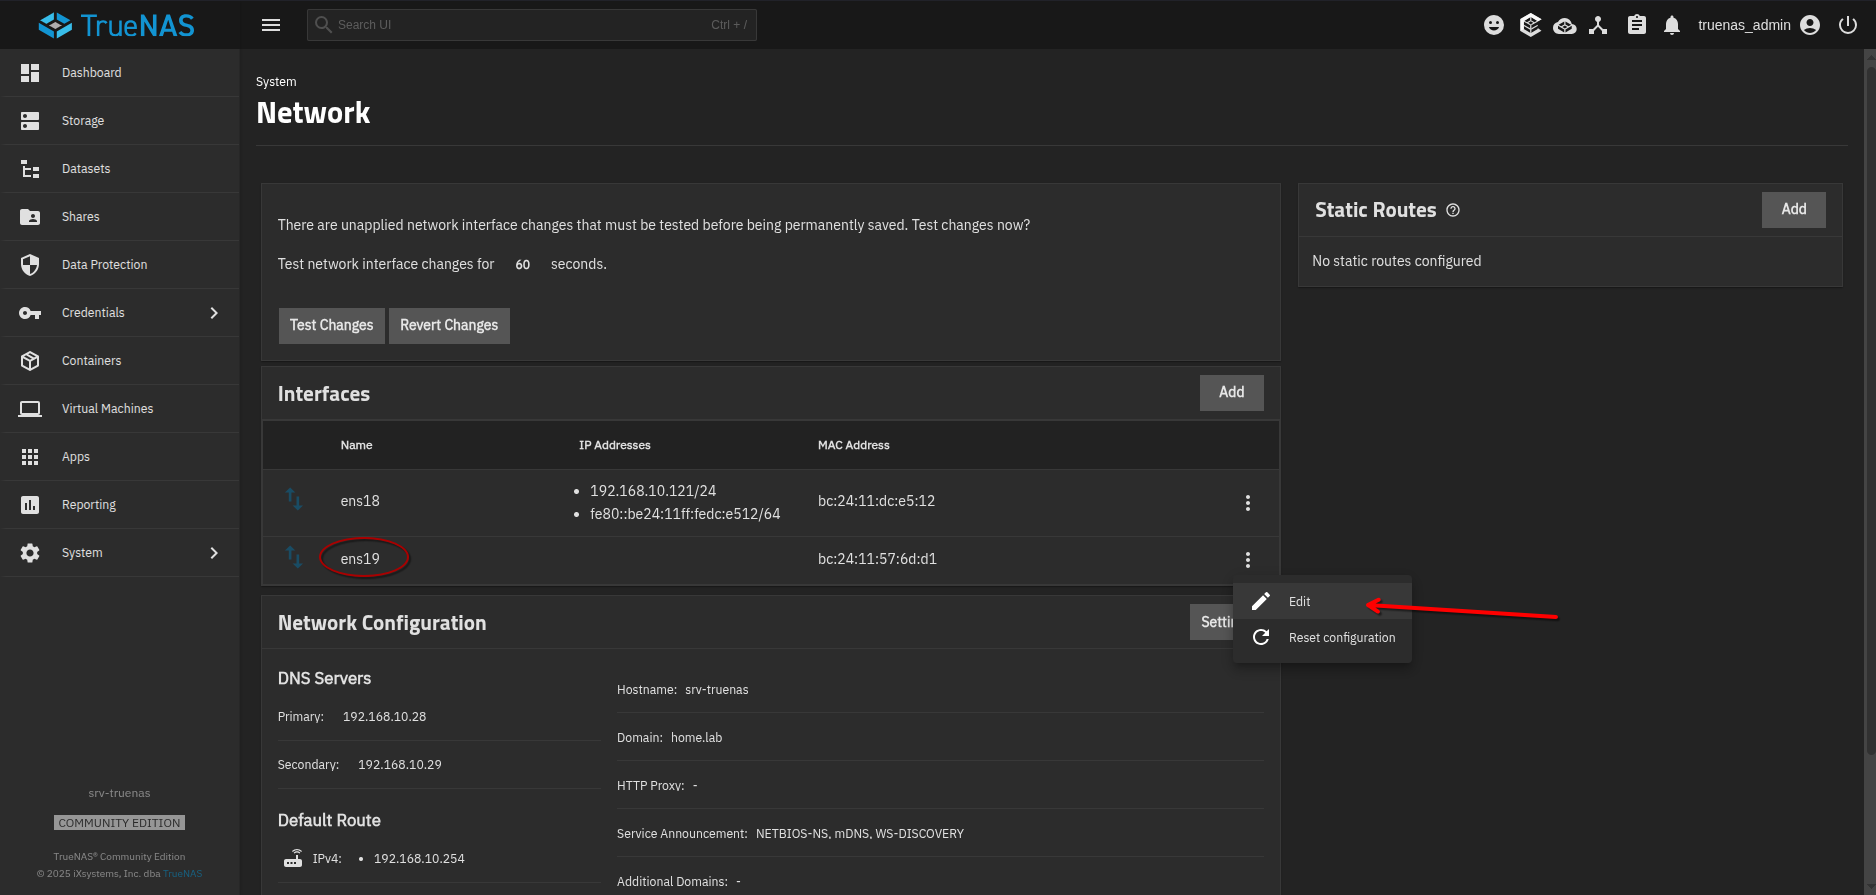Click the default route router icon
1876x895 pixels.
pos(293,858)
